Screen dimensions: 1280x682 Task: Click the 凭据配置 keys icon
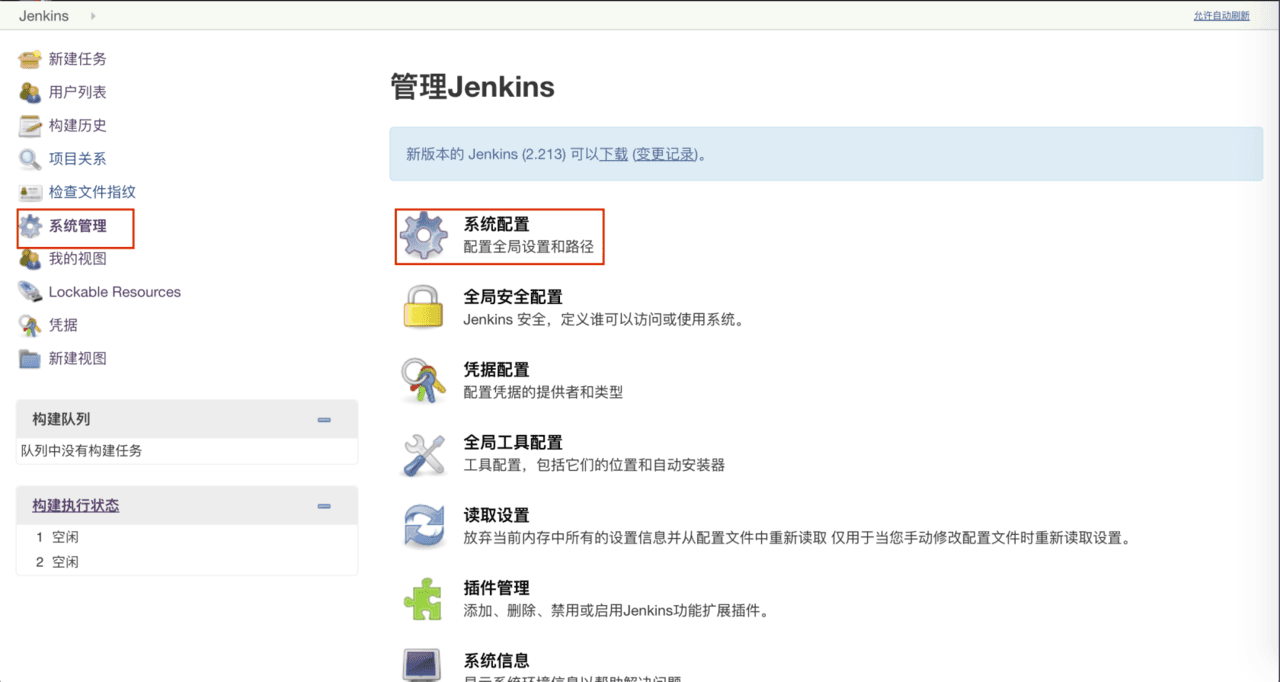[424, 380]
